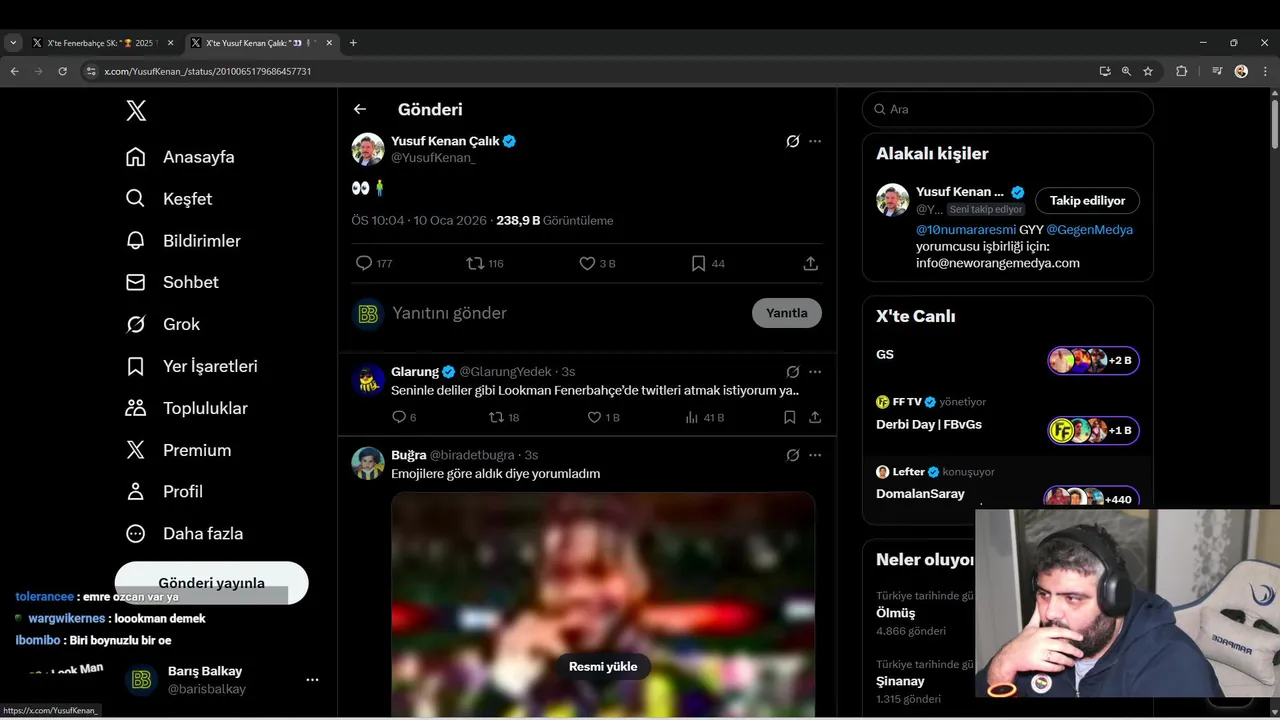Image resolution: width=1280 pixels, height=720 pixels.
Task: Open more options on Glarung's reply
Action: [815, 372]
